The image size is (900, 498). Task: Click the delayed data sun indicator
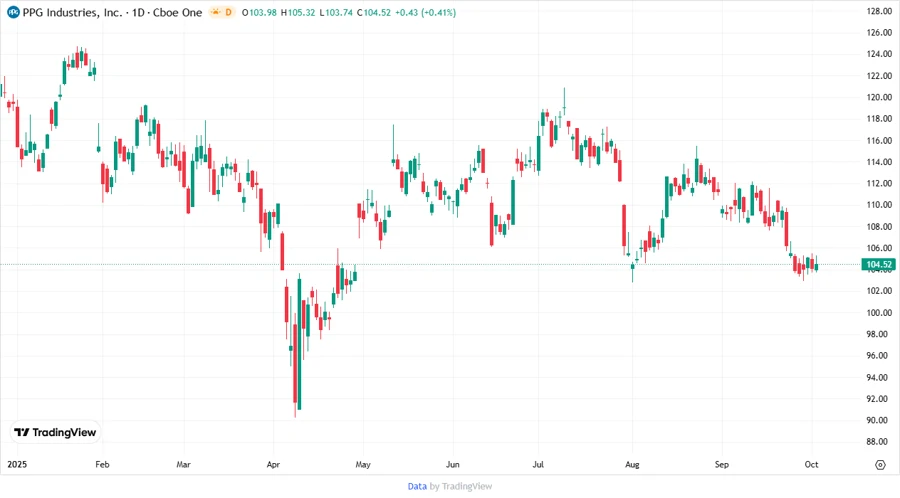click(227, 12)
